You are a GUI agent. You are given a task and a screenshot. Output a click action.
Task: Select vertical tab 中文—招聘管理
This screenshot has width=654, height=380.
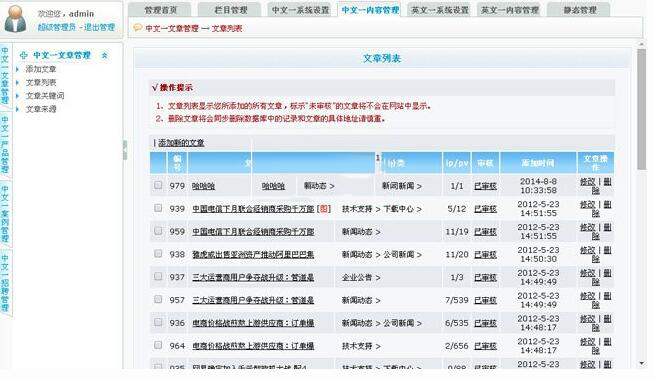click(5, 283)
